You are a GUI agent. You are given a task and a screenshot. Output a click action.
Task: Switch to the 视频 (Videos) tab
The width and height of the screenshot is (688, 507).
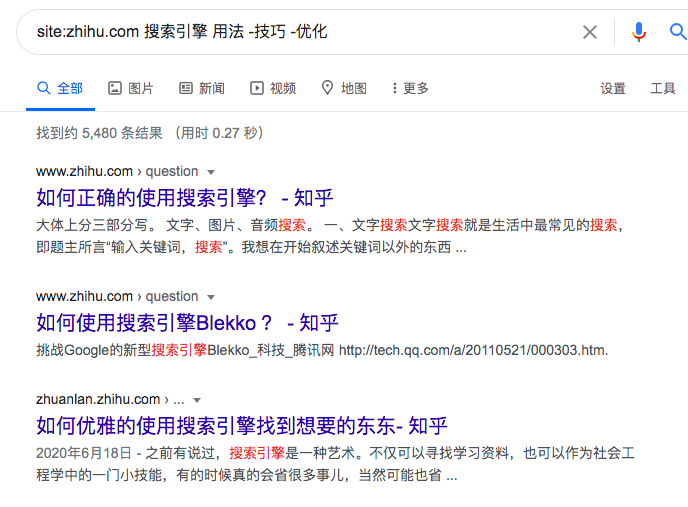273,88
